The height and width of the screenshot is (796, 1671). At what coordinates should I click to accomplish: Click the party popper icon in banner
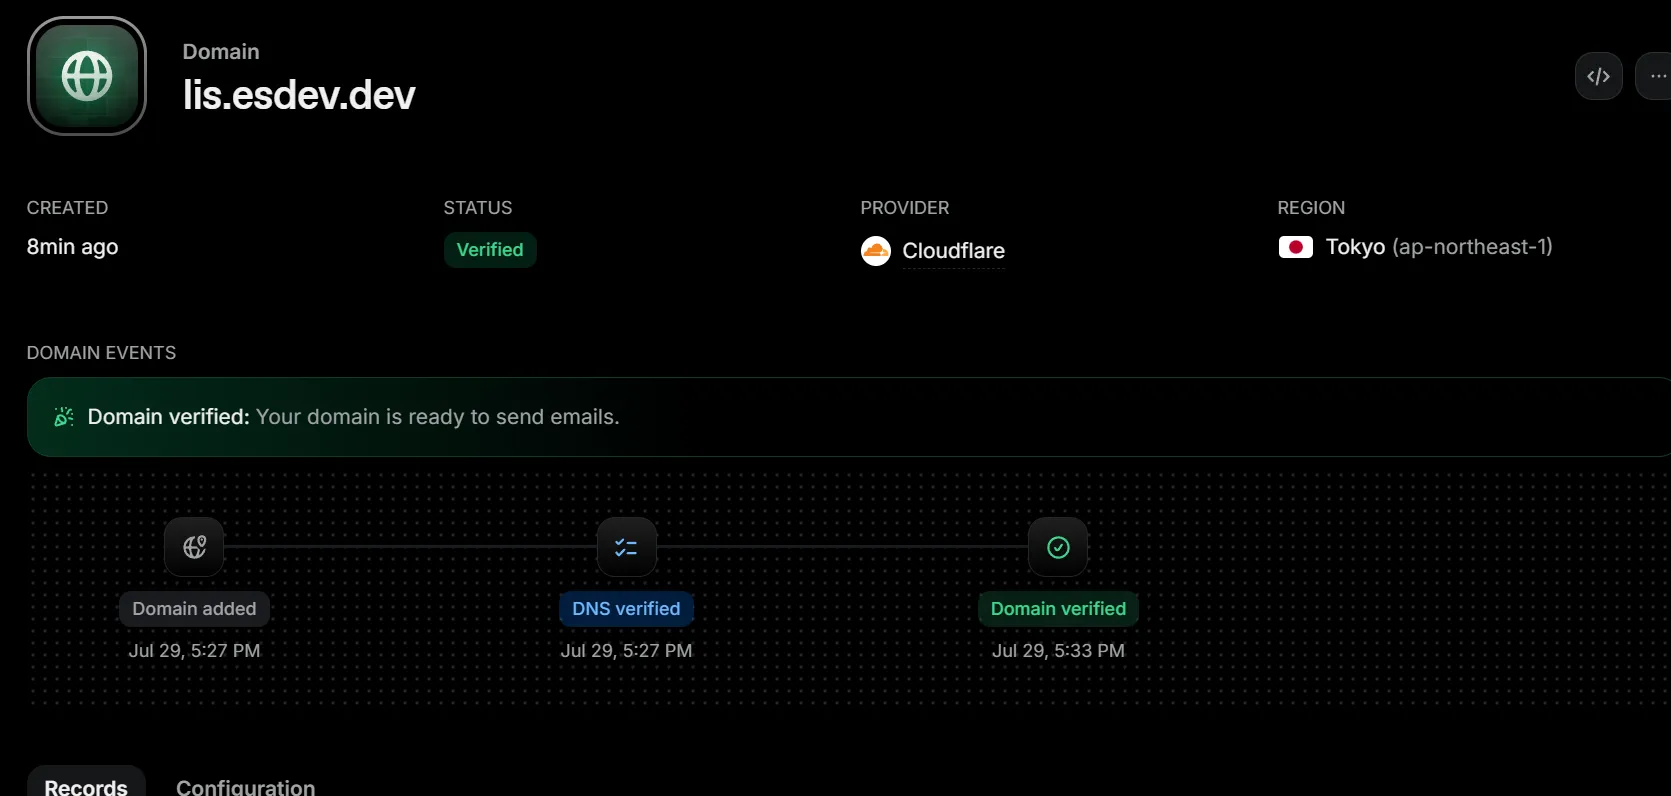(x=64, y=417)
